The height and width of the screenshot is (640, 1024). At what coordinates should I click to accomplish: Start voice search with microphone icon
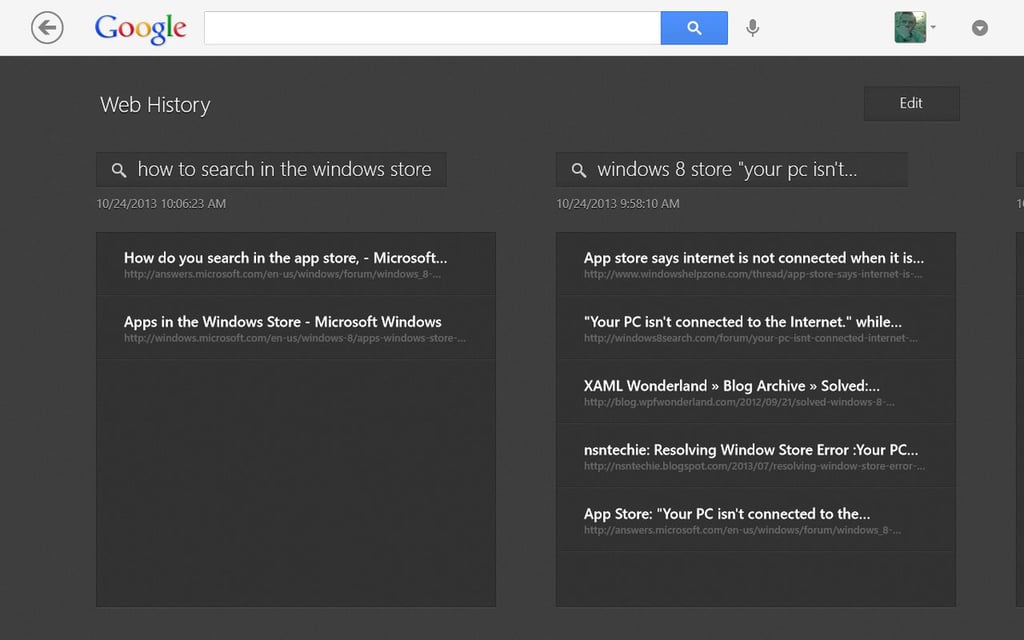752,28
